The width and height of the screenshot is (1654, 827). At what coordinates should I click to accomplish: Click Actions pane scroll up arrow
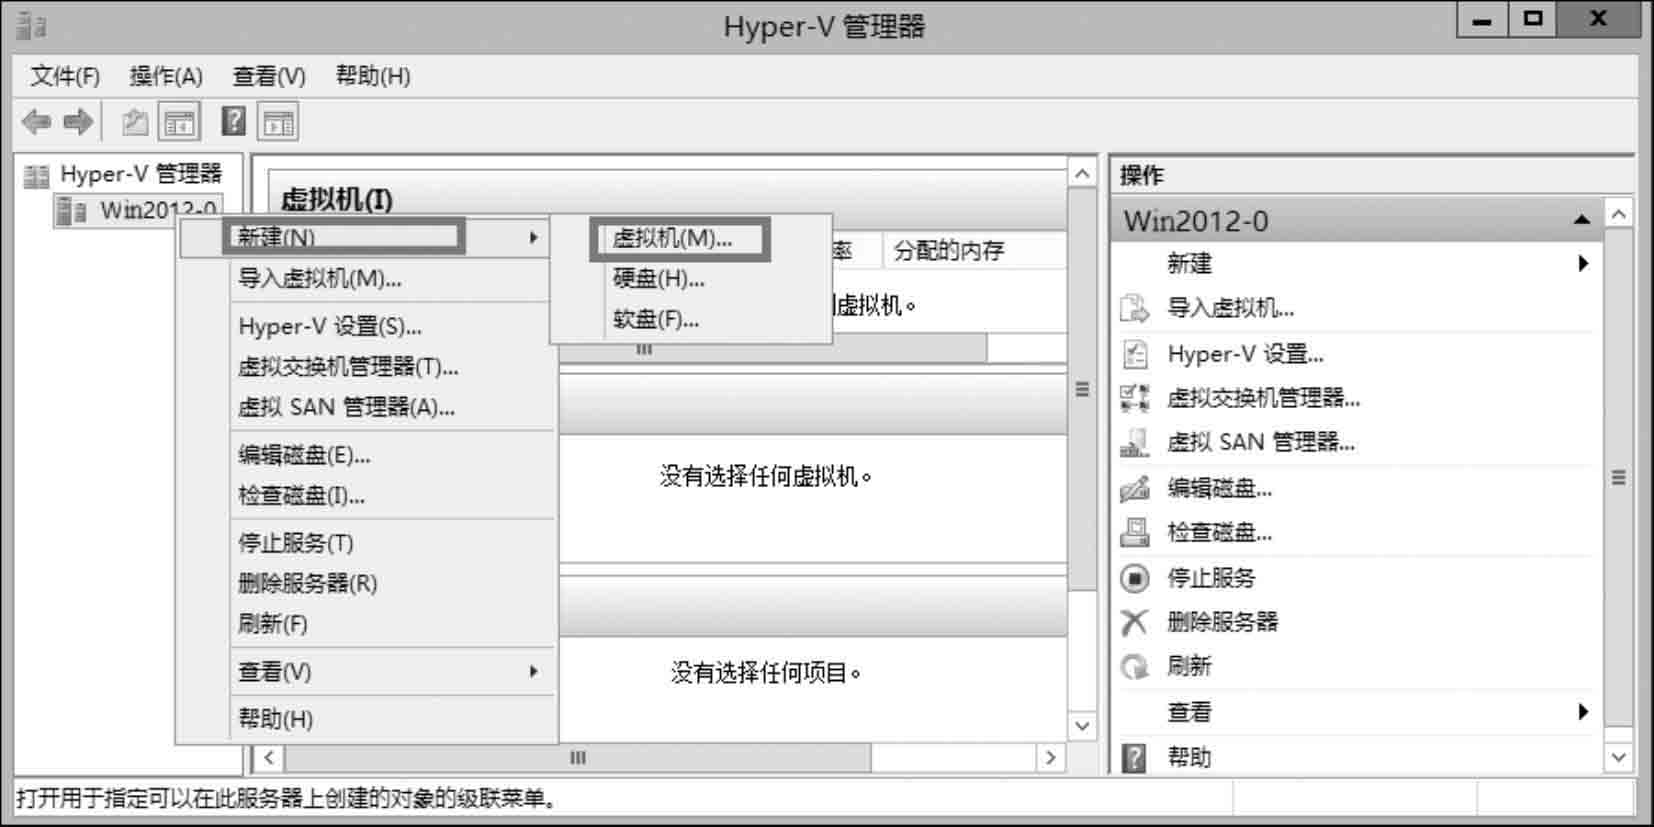[1619, 213]
